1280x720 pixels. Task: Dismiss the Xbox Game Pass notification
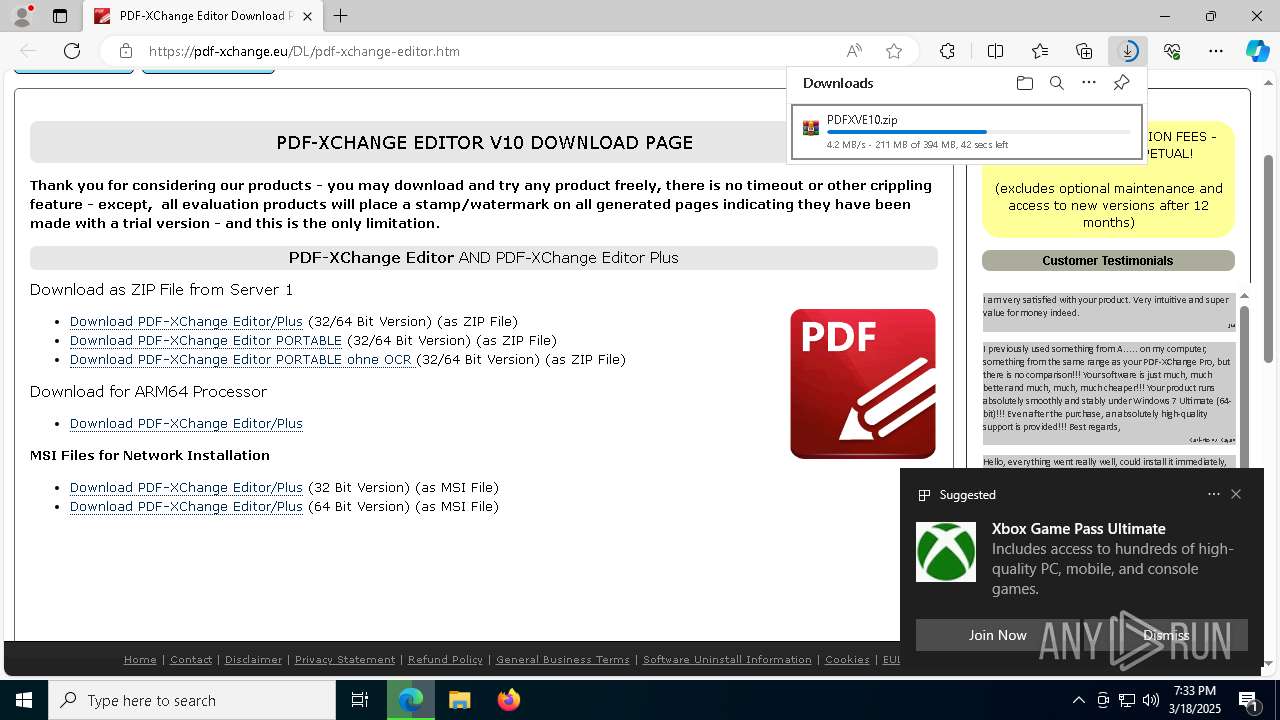point(1166,635)
